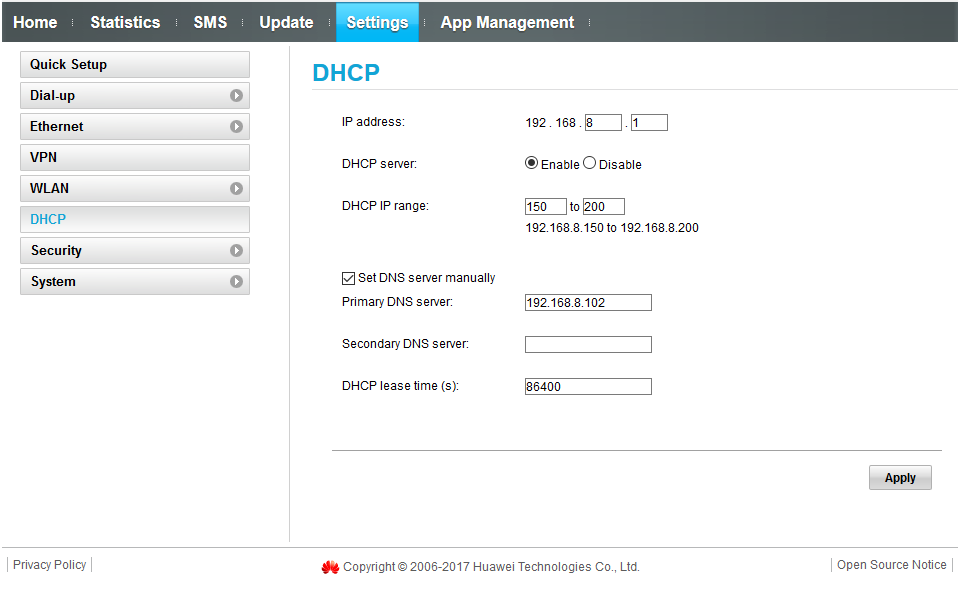Image resolution: width=960 pixels, height=589 pixels.
Task: Click the Copyright Huawei Technologies text
Action: coord(491,567)
